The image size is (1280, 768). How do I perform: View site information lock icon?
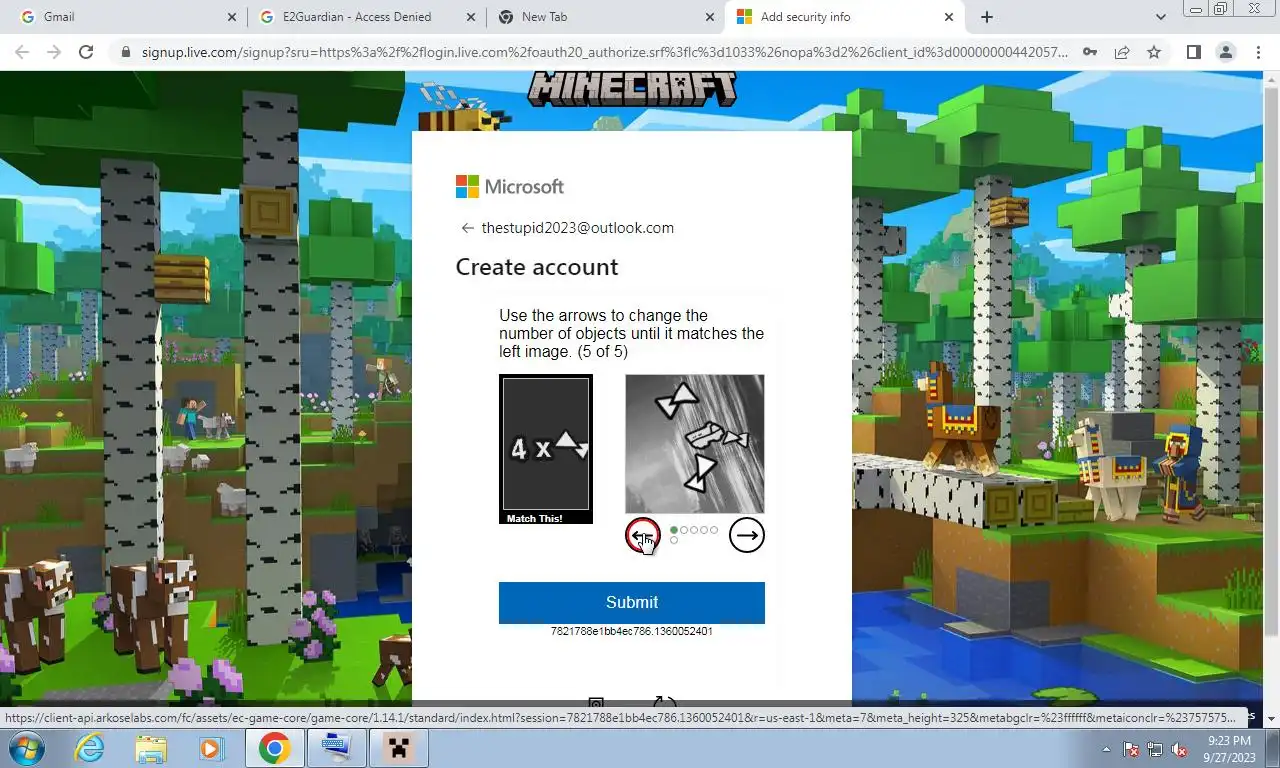(x=125, y=52)
